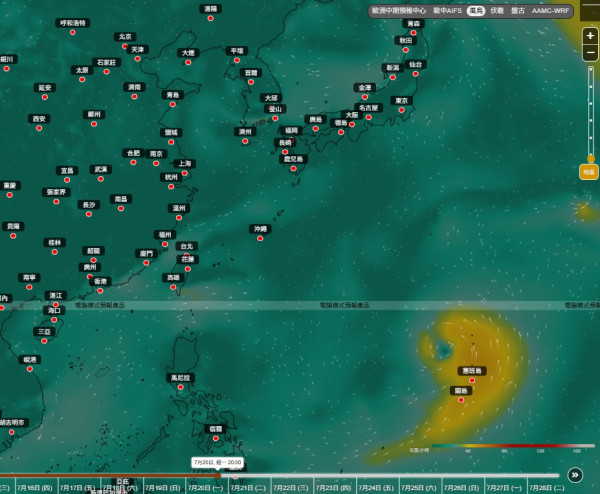Select the 沖繩 location marker
The height and width of the screenshot is (494, 600).
coord(260,239)
